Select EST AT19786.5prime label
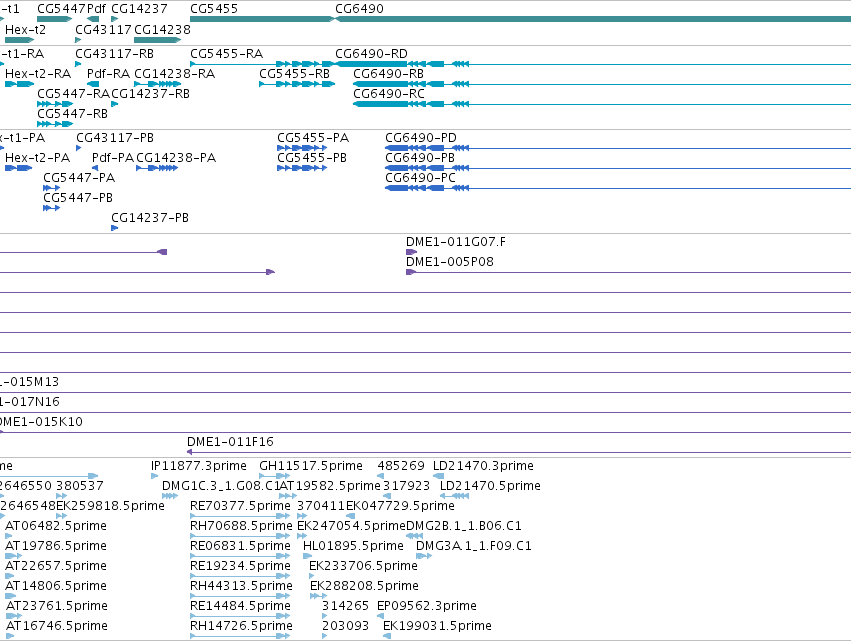The height and width of the screenshot is (641, 851). pos(56,545)
